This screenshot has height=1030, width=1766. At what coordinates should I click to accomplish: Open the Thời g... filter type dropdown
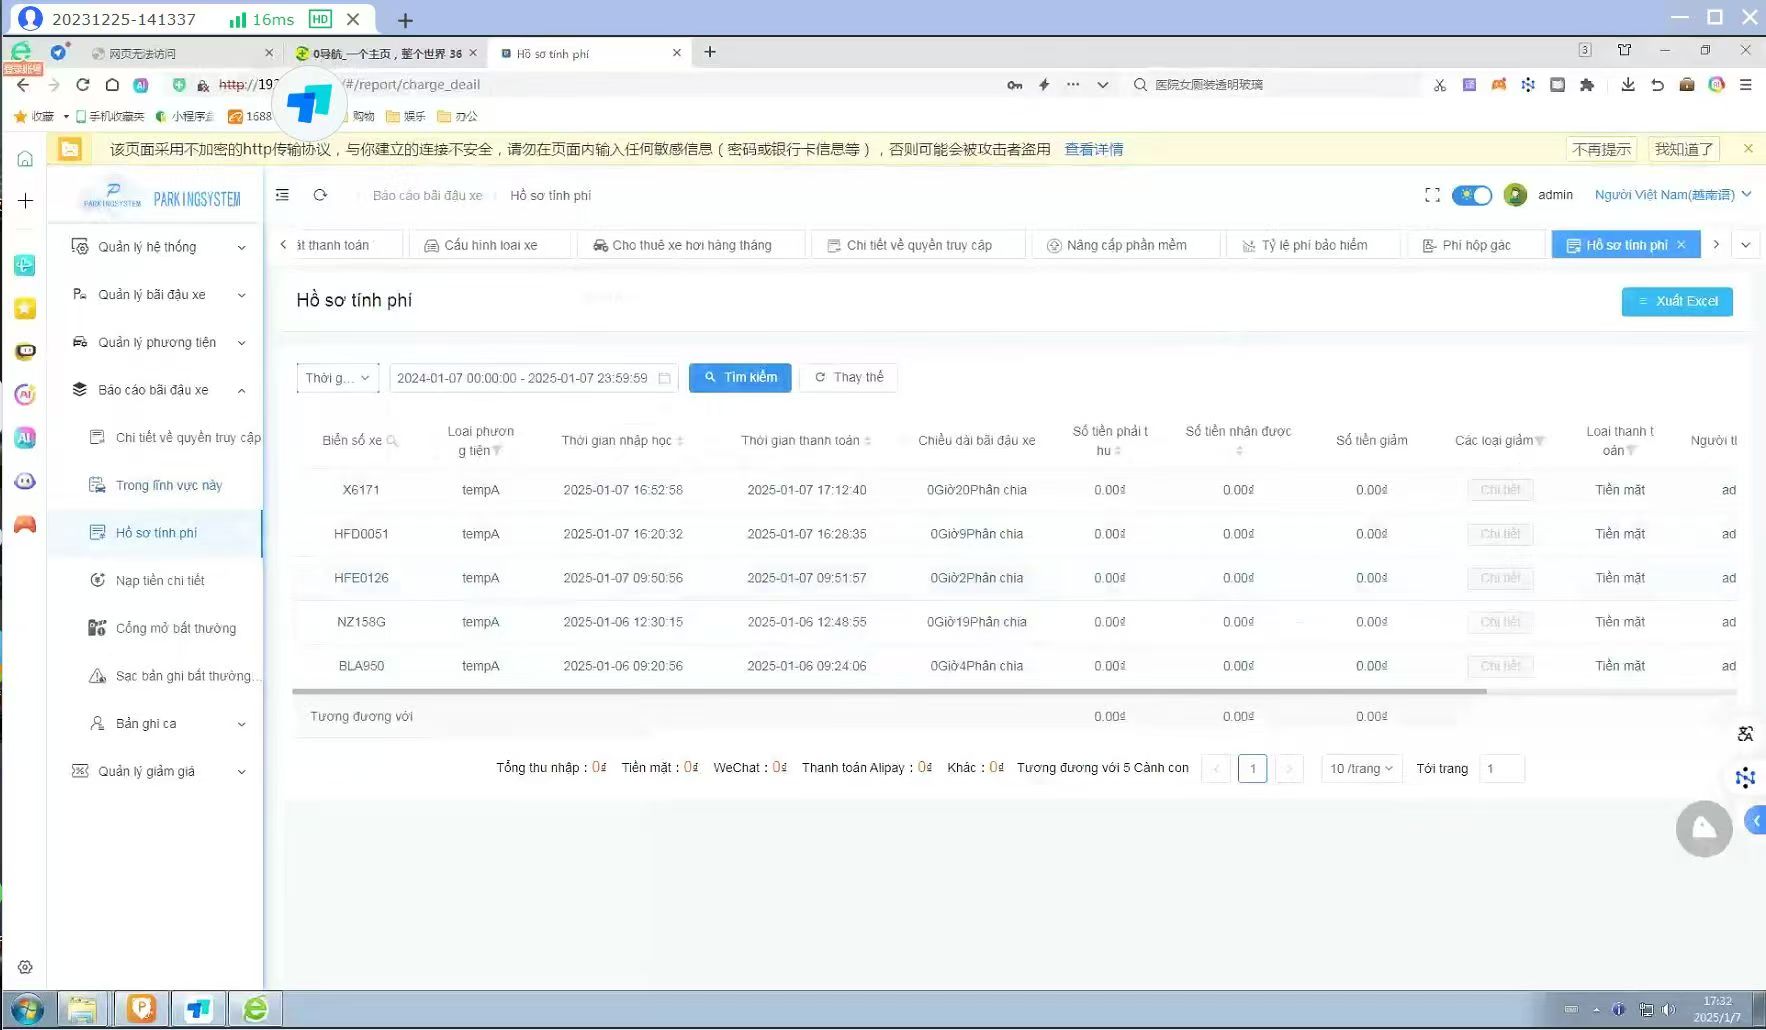click(x=338, y=378)
